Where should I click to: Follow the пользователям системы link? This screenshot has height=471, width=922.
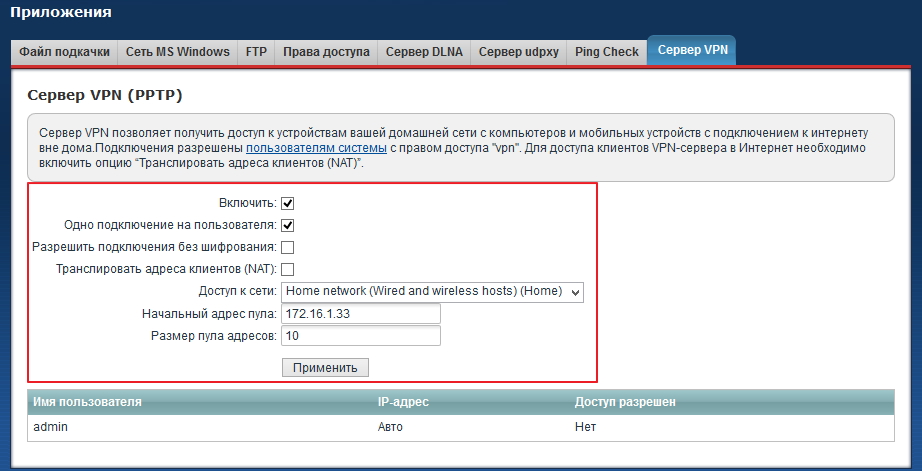(316, 148)
